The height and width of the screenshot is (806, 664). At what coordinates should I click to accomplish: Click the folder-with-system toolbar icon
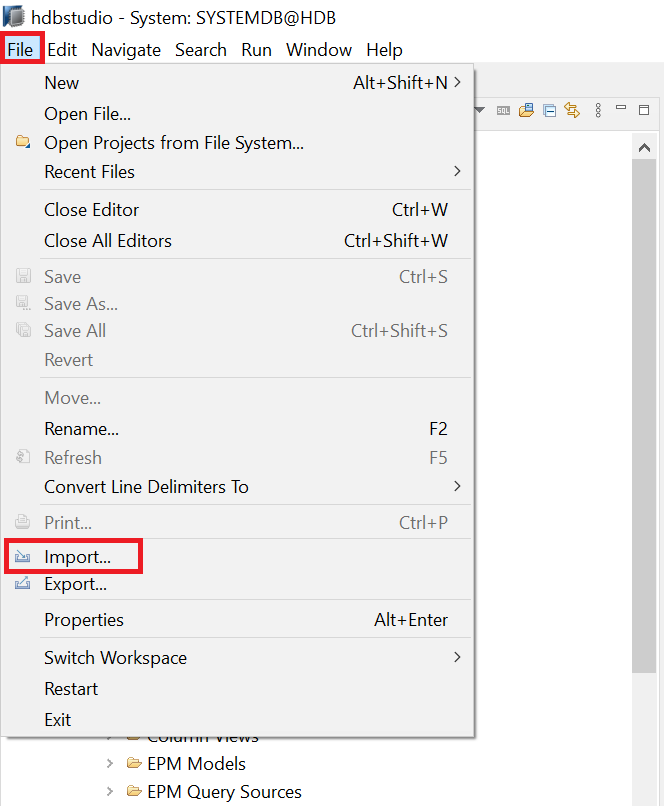click(x=526, y=110)
